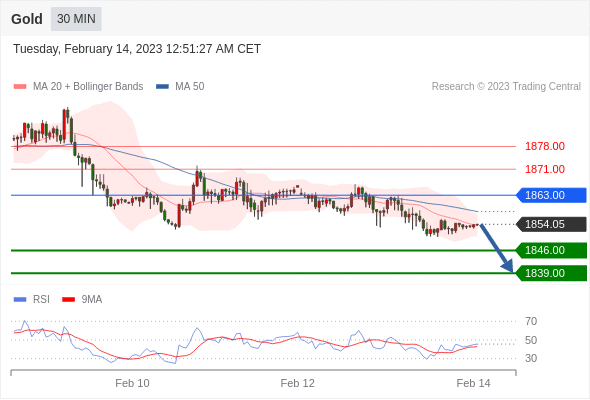Toggle the MA 20 + Bollinger Bands legend
This screenshot has width=590, height=400.
[x=78, y=87]
